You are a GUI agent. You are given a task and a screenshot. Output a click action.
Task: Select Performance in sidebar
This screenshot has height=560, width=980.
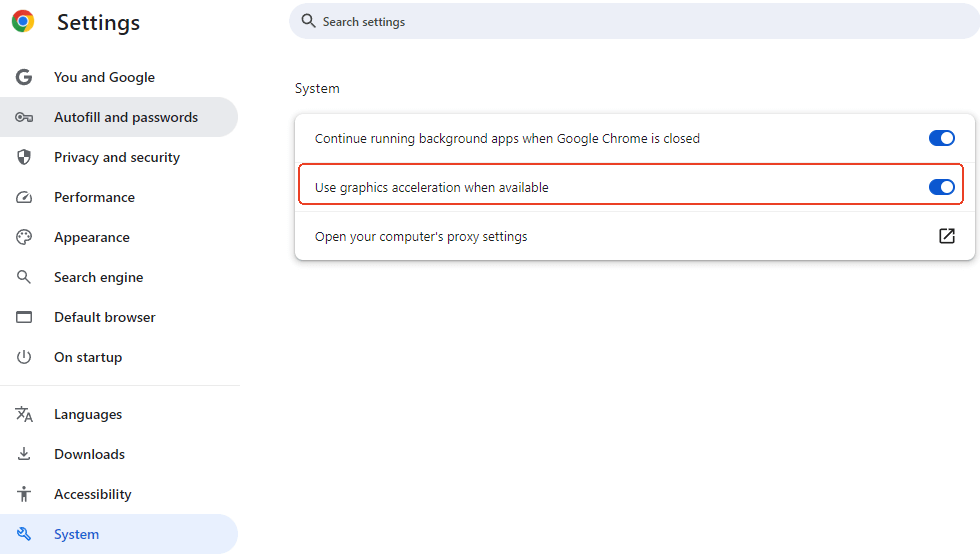coord(119,197)
